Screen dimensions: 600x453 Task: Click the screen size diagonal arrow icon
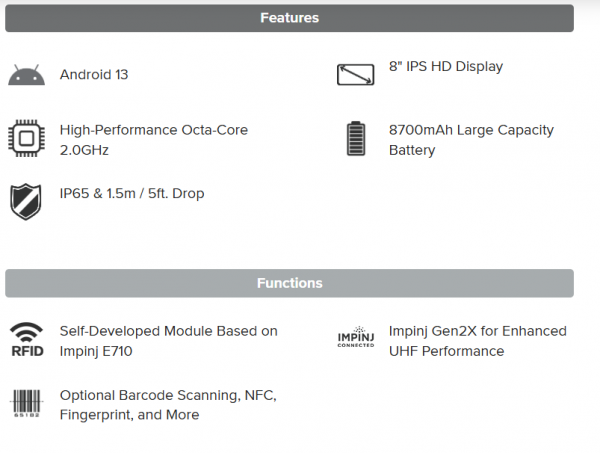[355, 74]
